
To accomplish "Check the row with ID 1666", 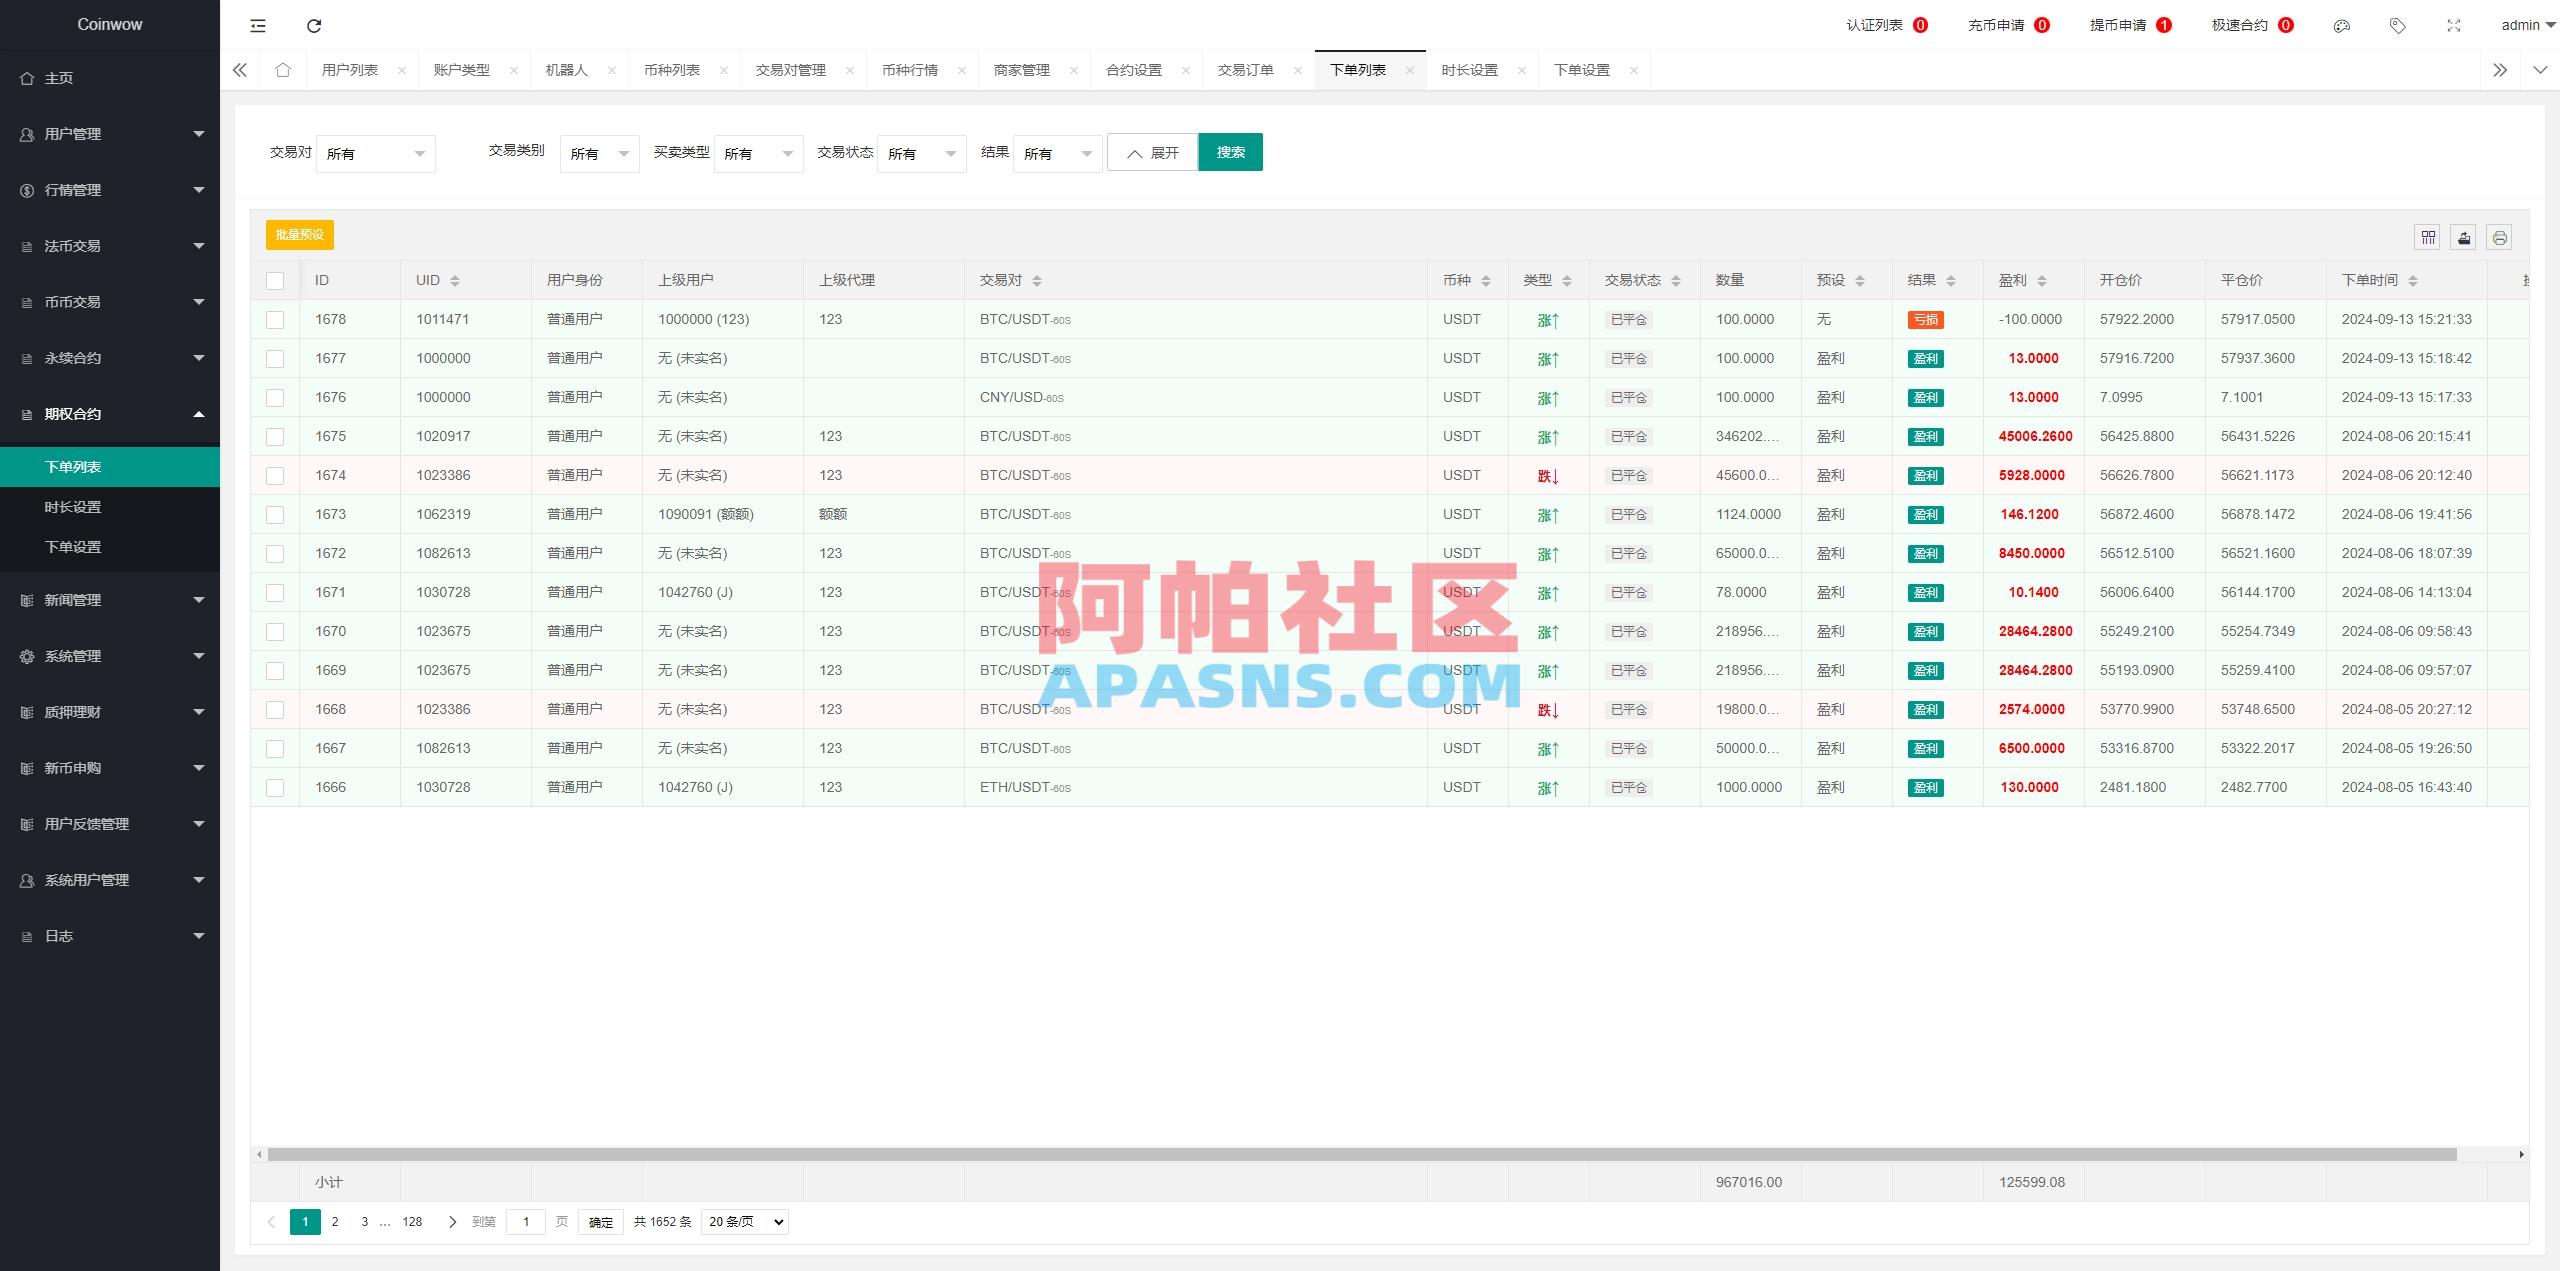I will pyautogui.click(x=275, y=788).
